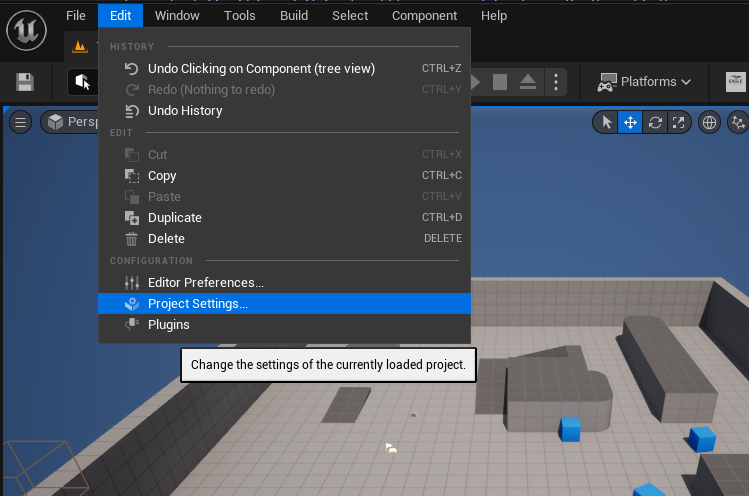Save the current level with floppy disk icon

click(25, 82)
